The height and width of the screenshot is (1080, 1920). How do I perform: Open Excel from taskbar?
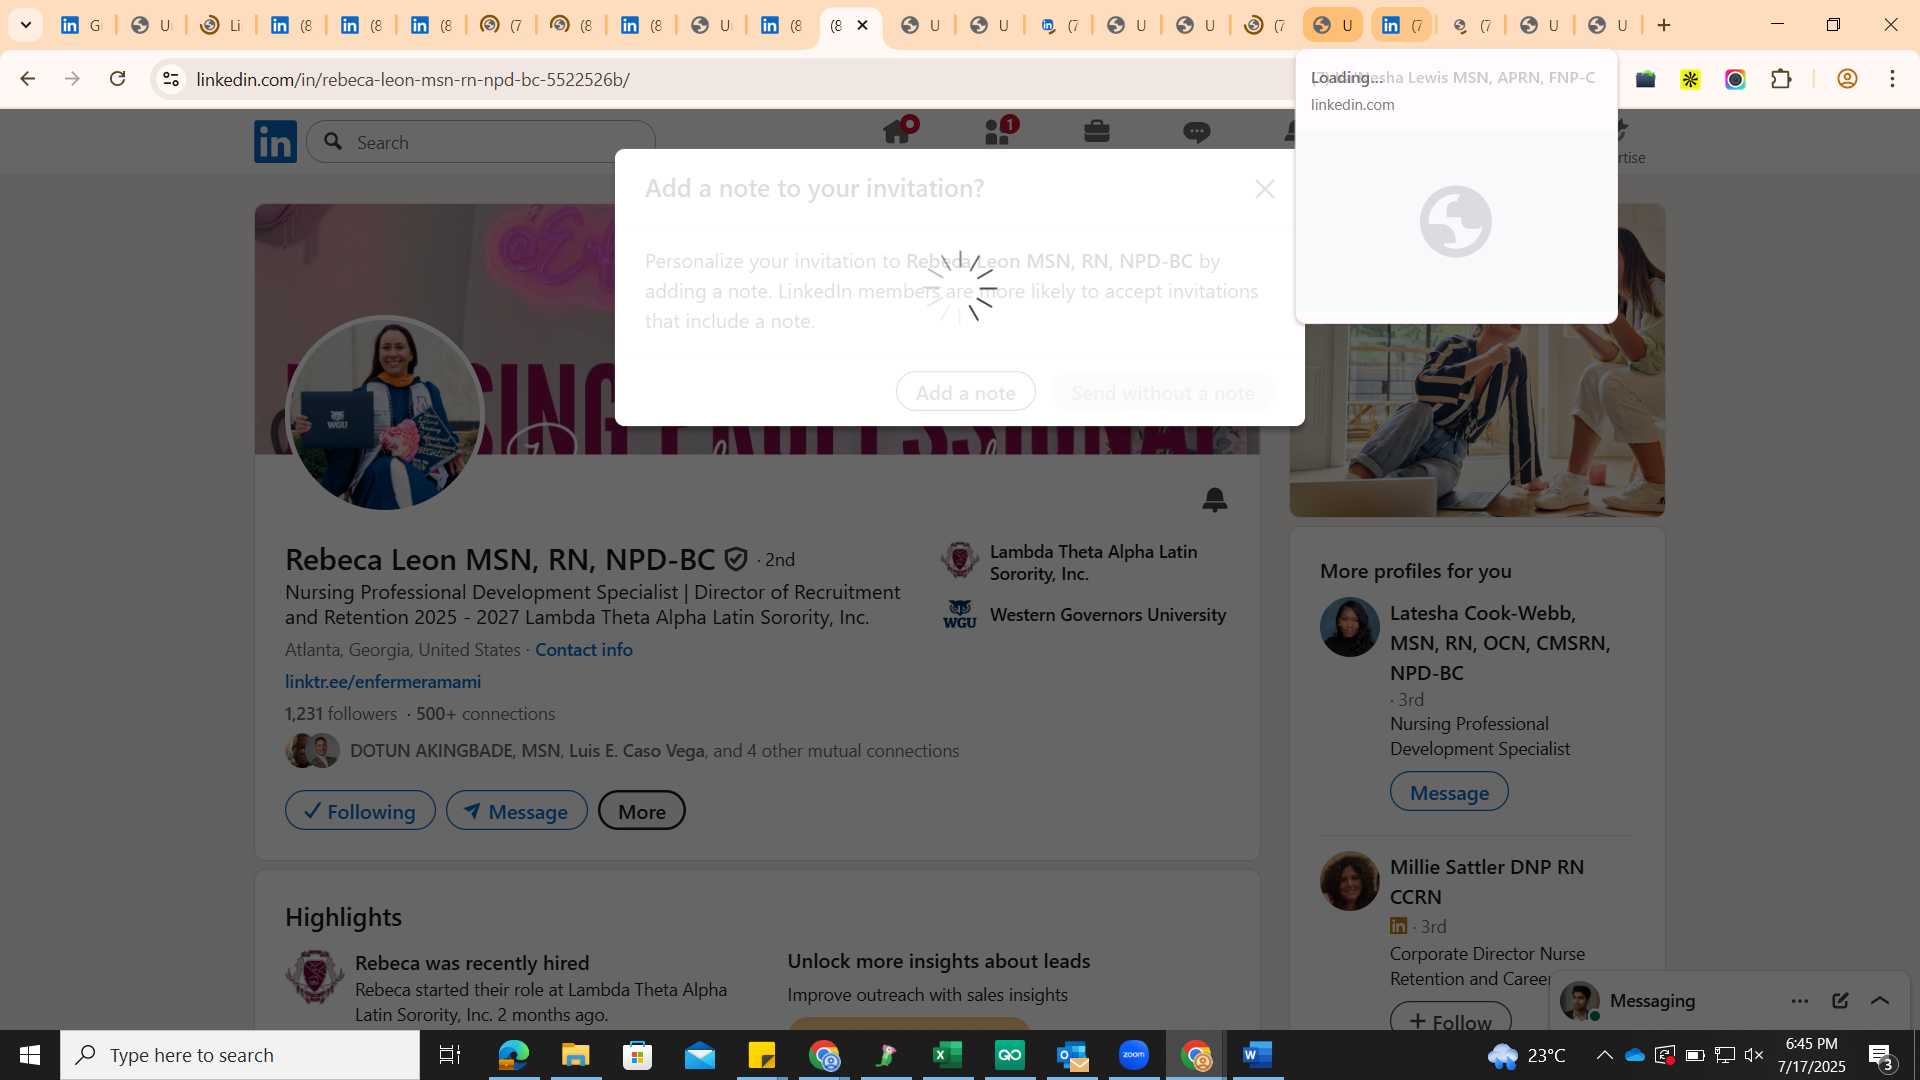947,1055
